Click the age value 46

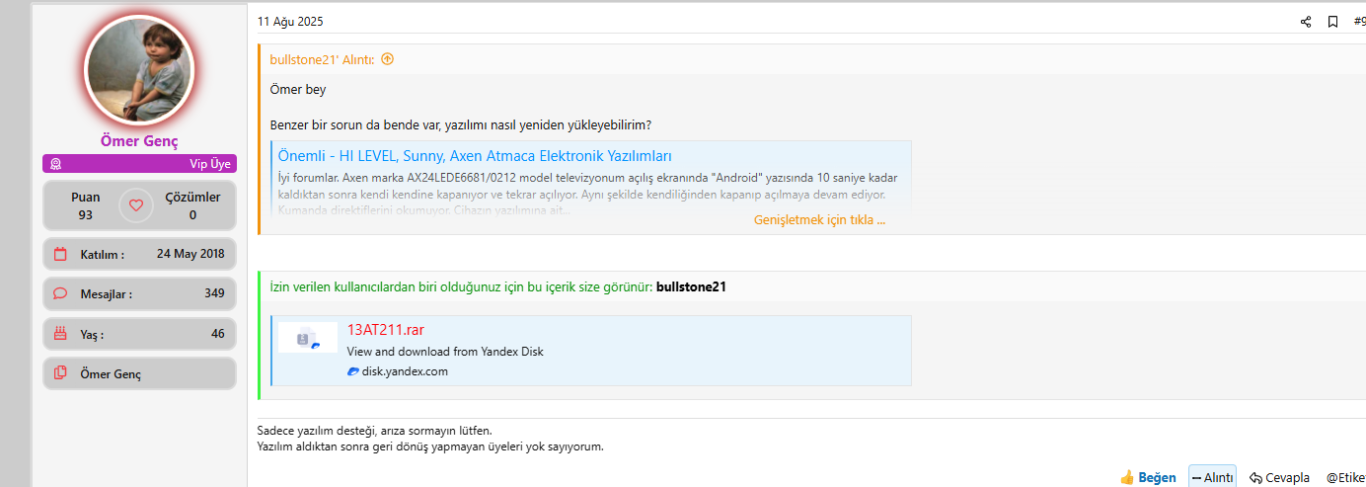coord(218,334)
